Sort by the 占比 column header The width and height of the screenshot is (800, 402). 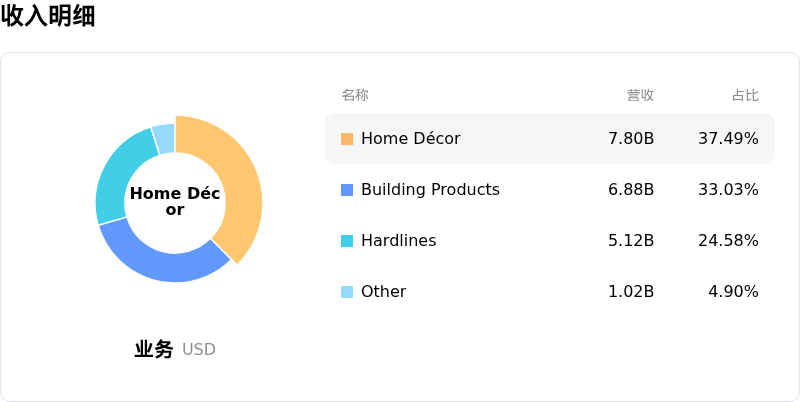(745, 95)
